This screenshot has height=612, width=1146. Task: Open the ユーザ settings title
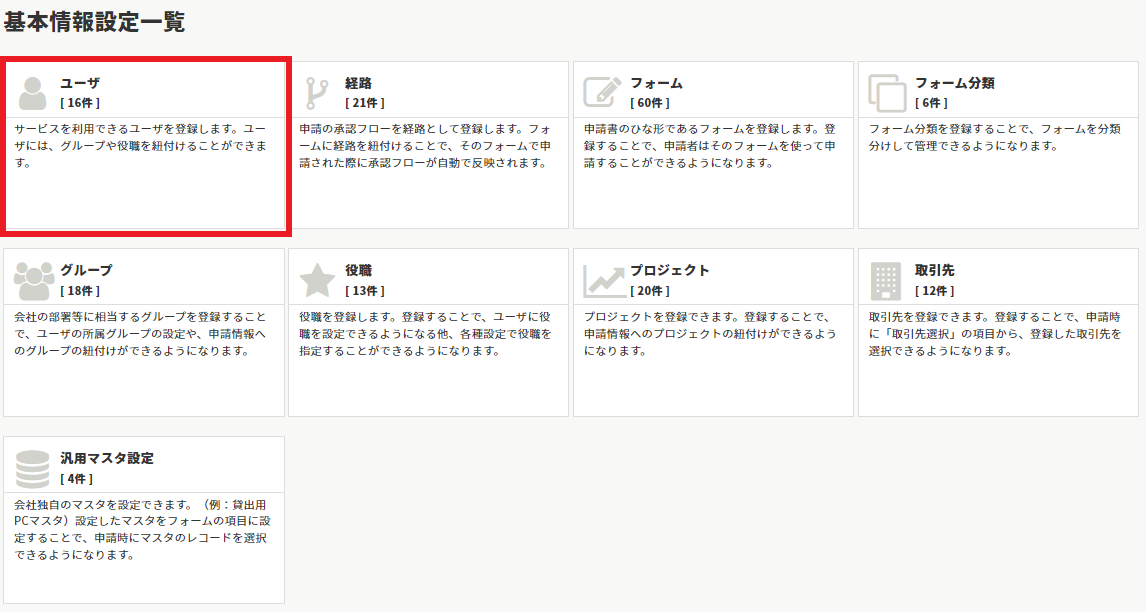tap(80, 83)
